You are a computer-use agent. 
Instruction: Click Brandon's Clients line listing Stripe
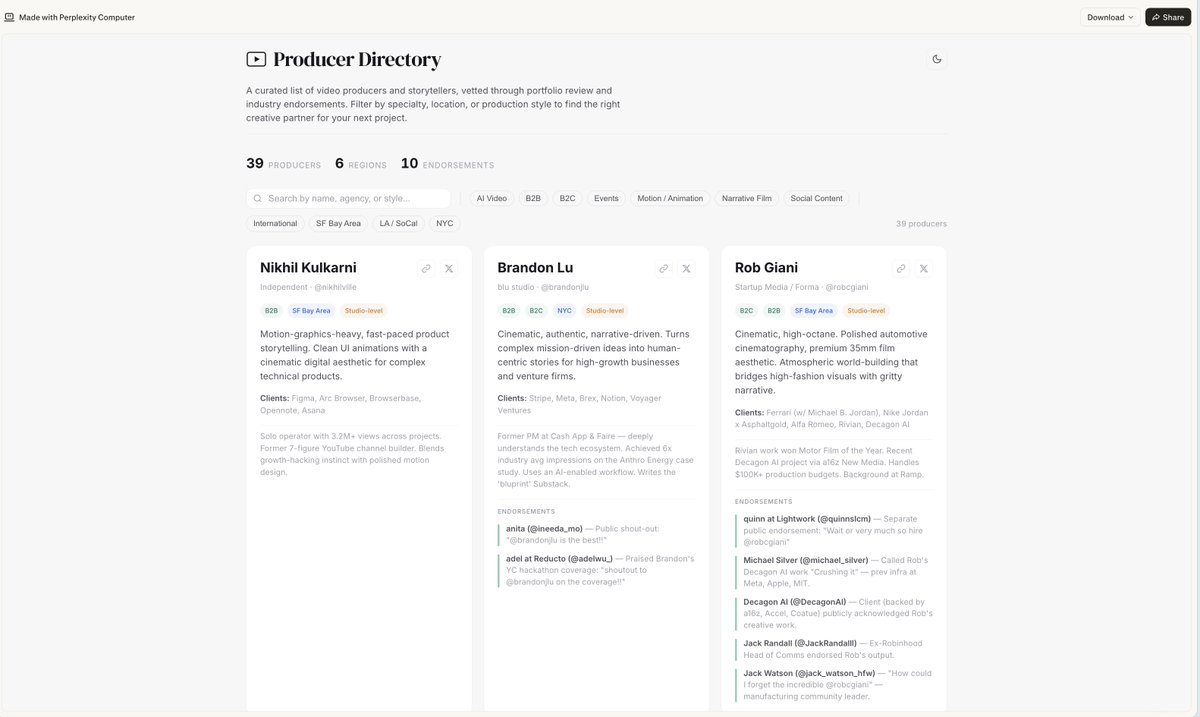tap(580, 404)
